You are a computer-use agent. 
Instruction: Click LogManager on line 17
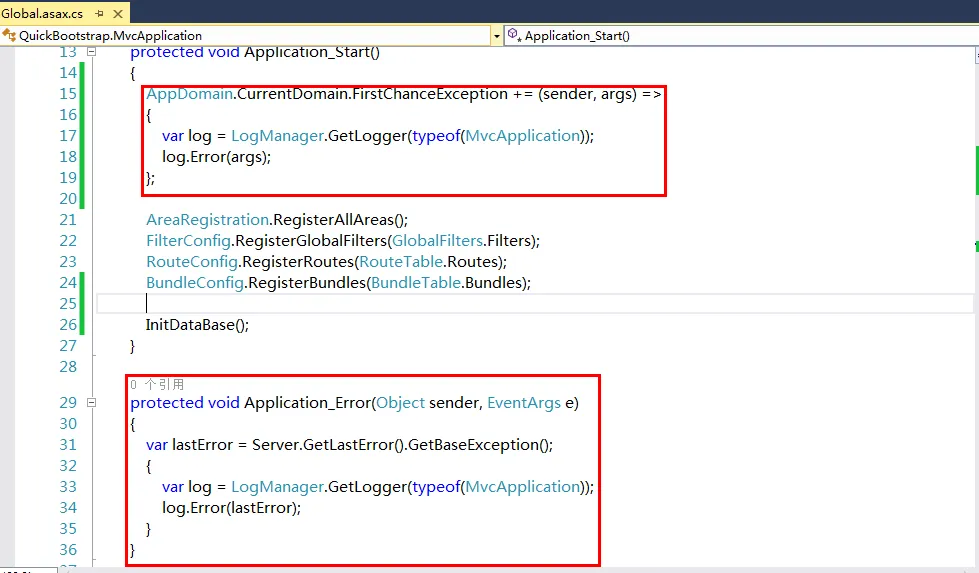pyautogui.click(x=277, y=135)
